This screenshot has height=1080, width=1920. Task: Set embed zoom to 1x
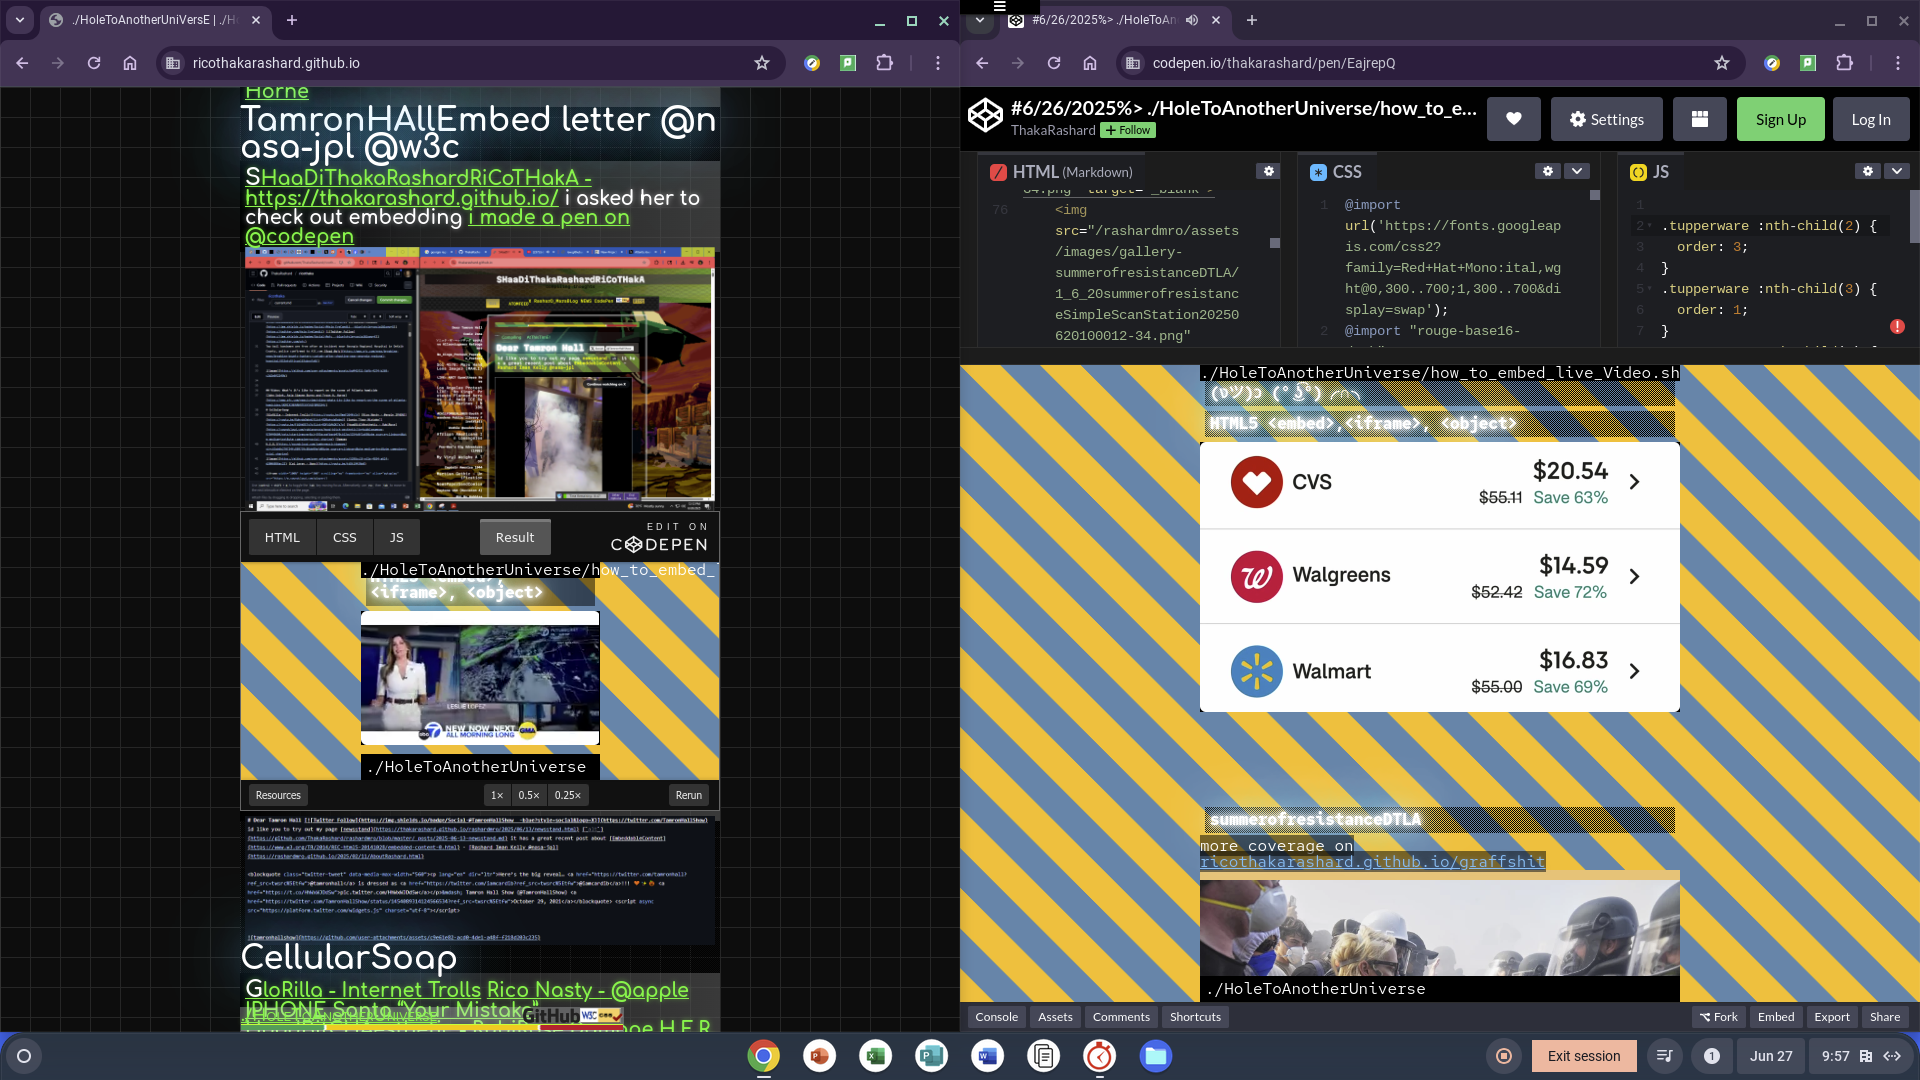click(x=497, y=795)
